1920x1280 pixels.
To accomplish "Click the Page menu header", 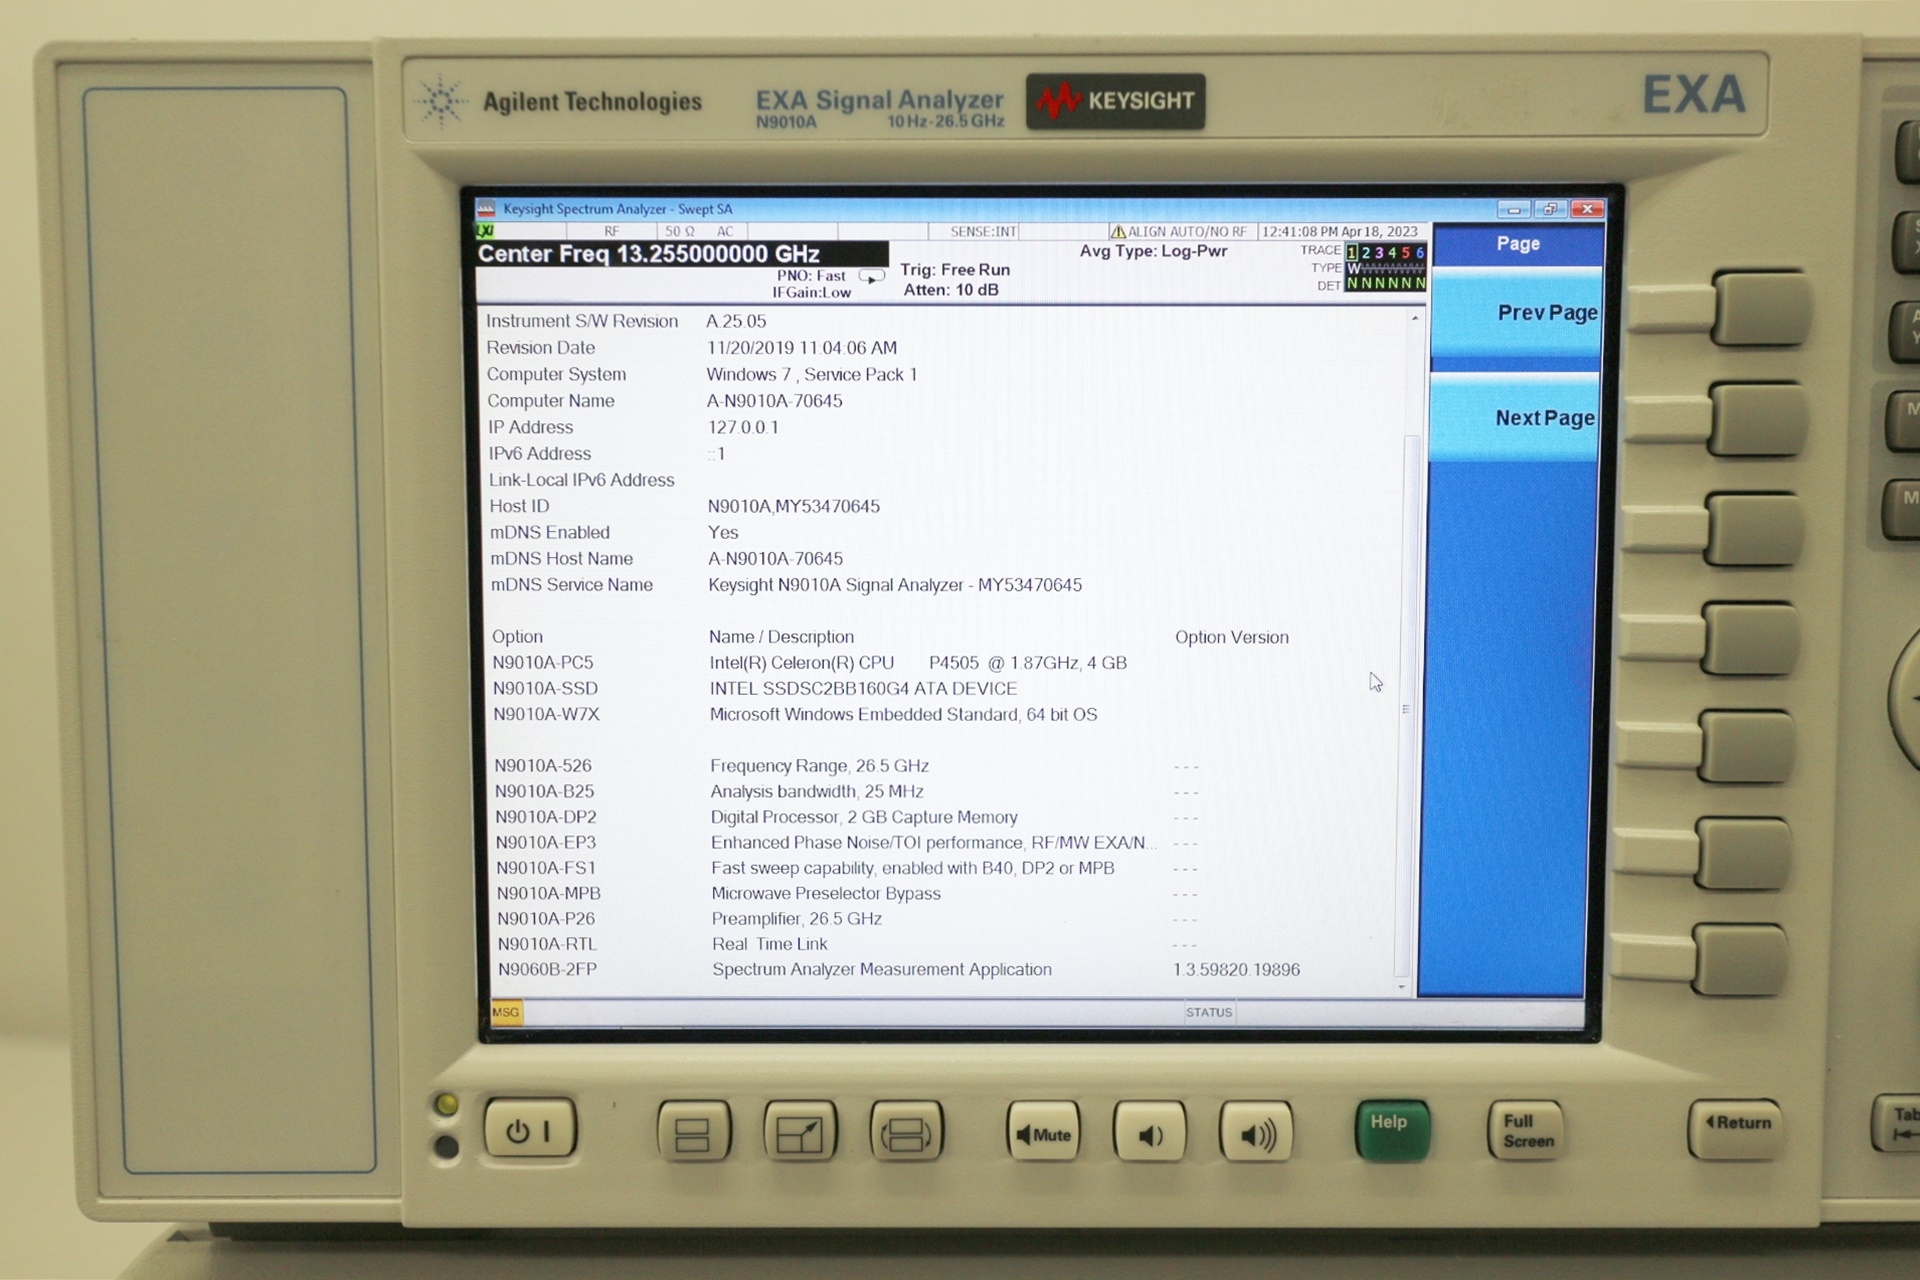I will coord(1518,243).
